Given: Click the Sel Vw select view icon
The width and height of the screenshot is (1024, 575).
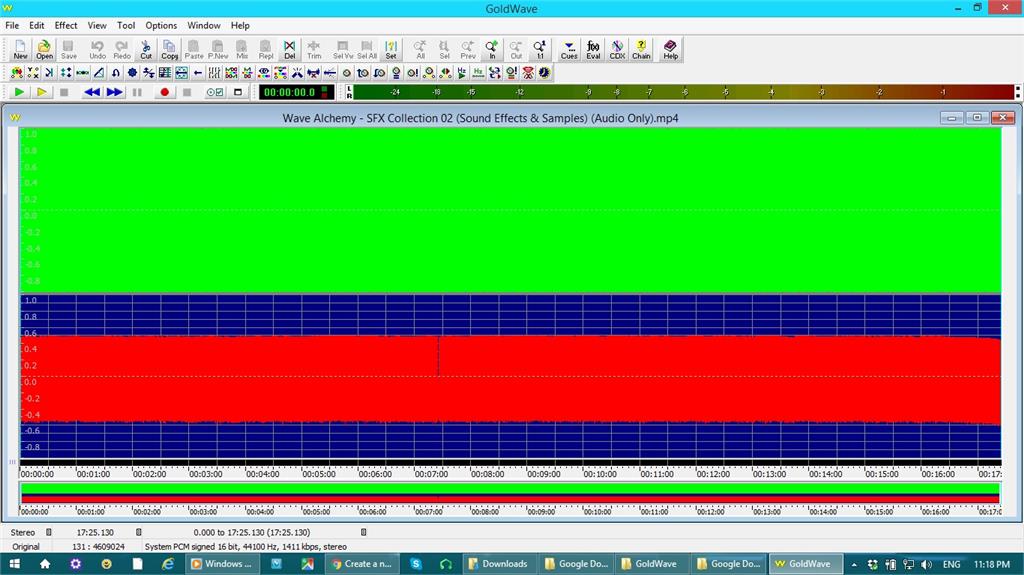Looking at the screenshot, I should click(343, 50).
